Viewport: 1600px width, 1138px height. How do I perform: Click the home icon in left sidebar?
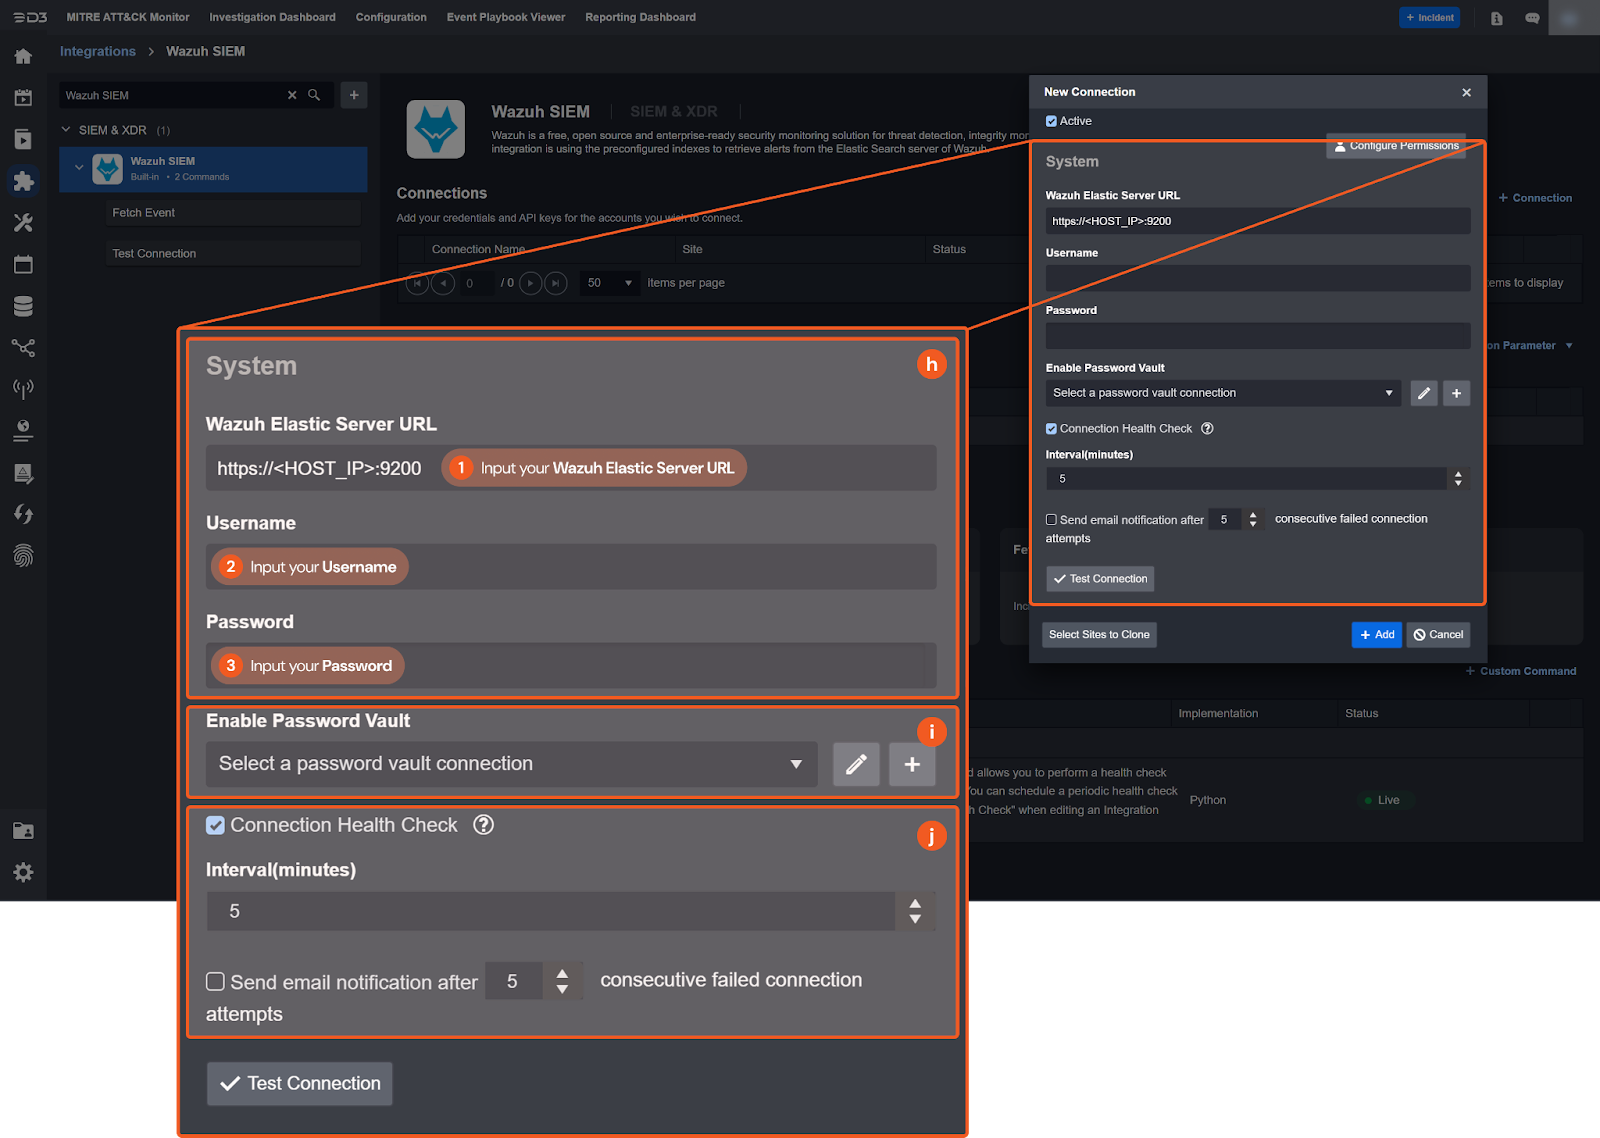23,57
